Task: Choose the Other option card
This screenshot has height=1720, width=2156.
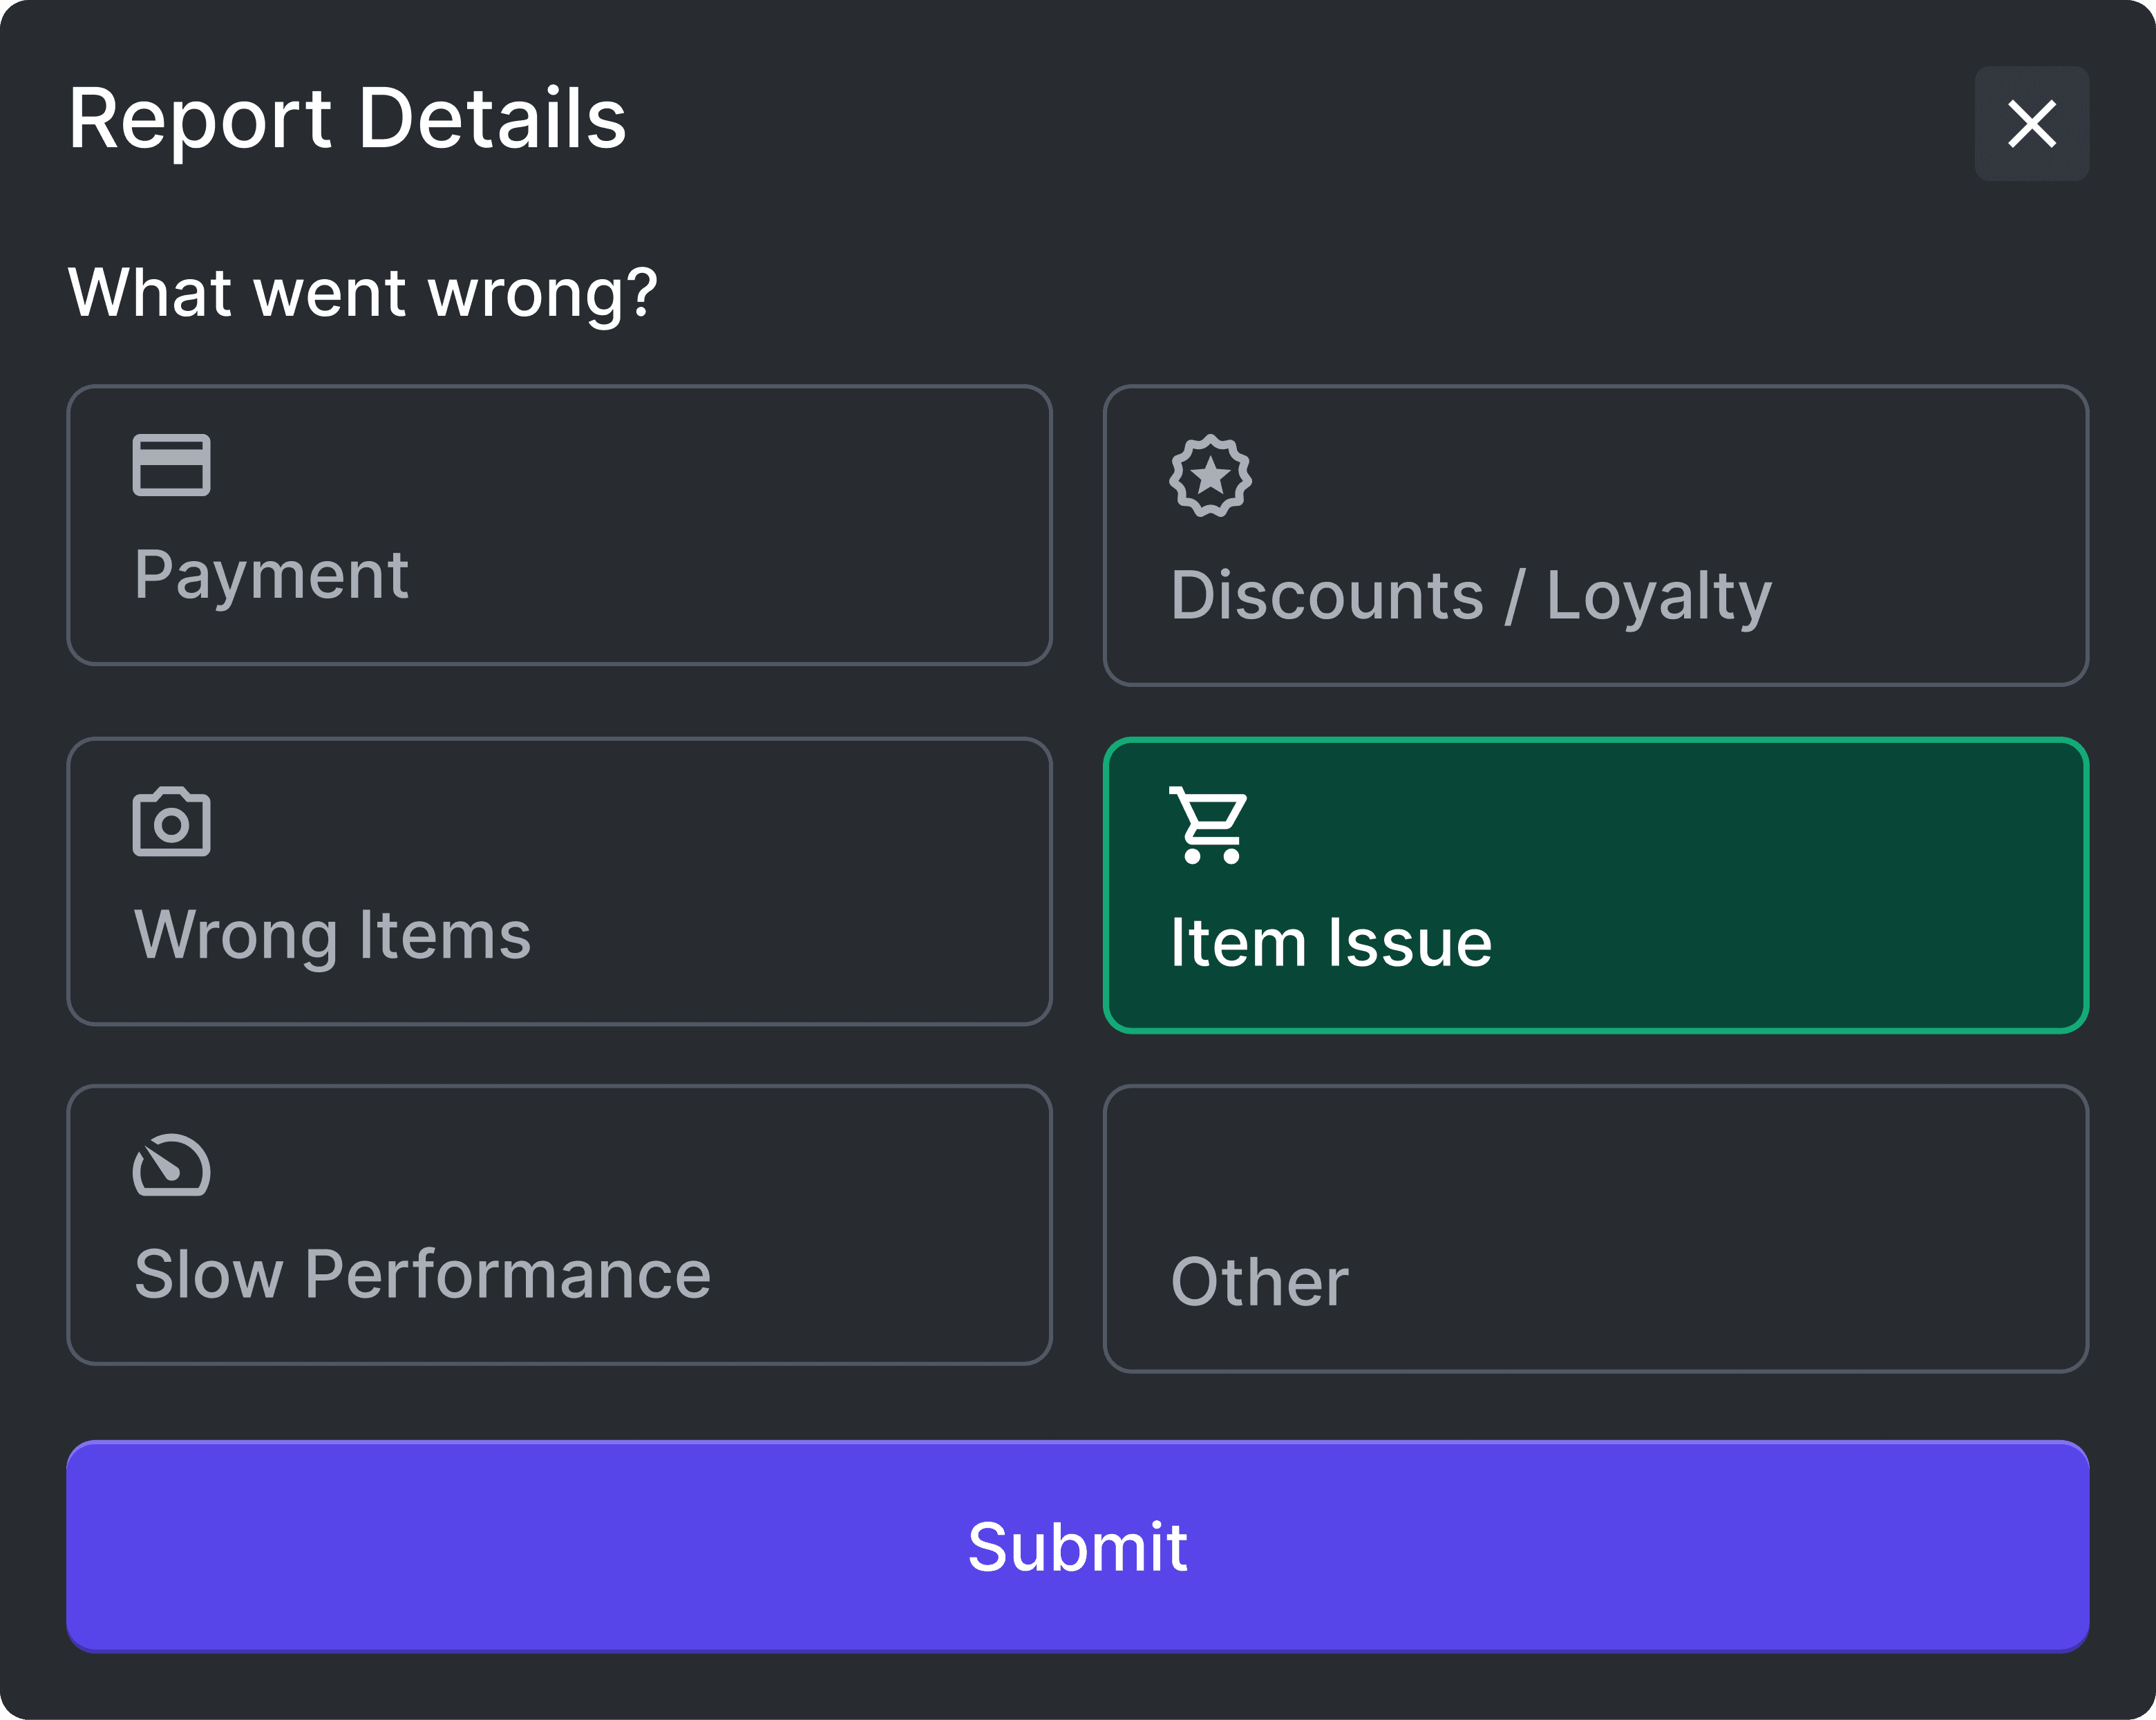Action: click(x=1596, y=1229)
